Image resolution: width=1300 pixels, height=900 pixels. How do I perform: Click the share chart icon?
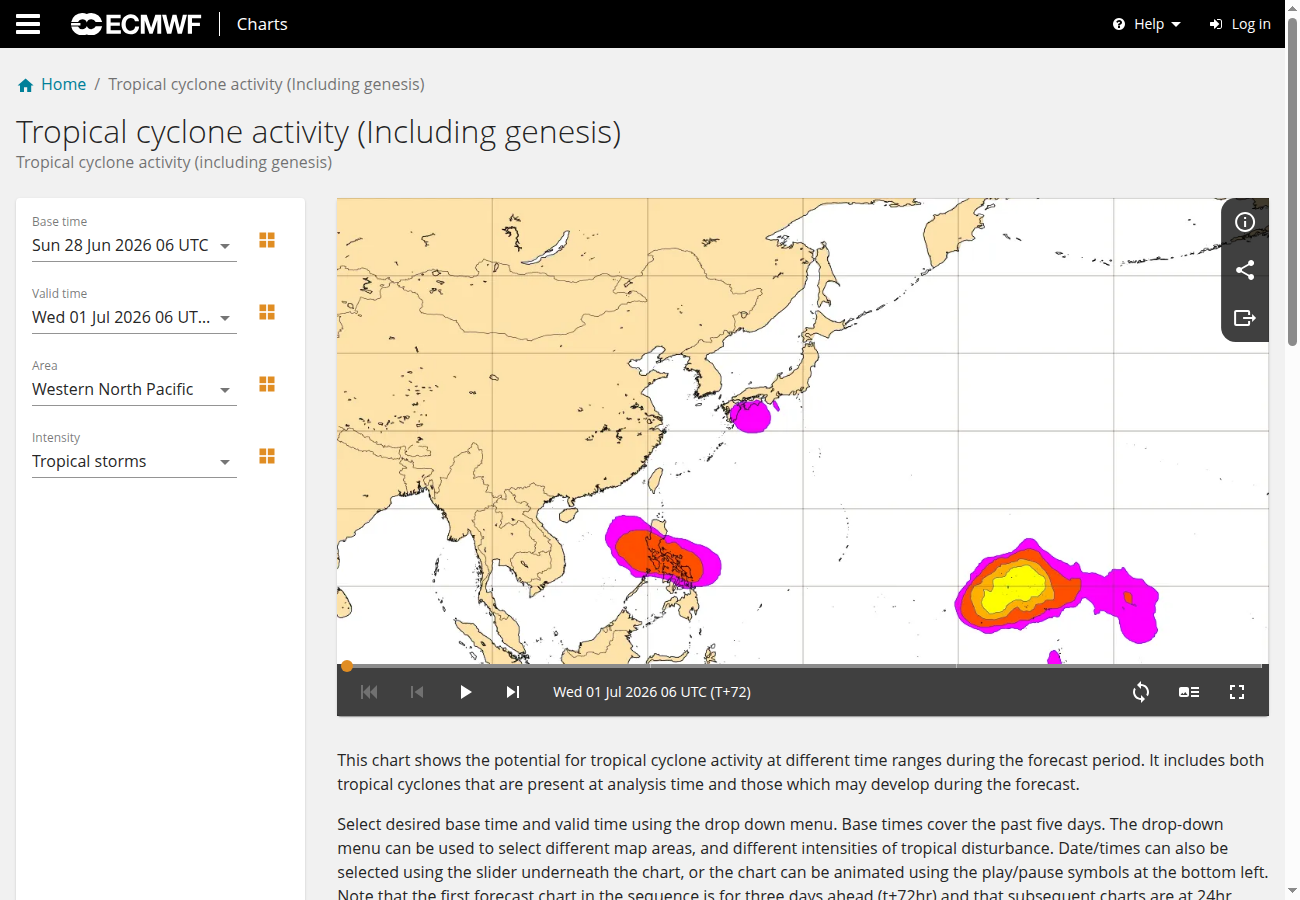1245,270
